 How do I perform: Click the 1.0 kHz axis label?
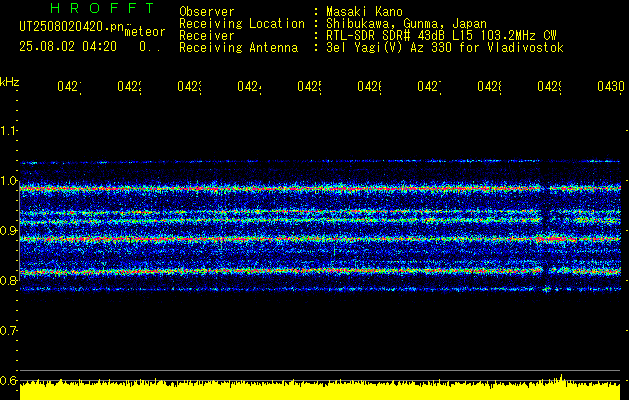[8, 181]
